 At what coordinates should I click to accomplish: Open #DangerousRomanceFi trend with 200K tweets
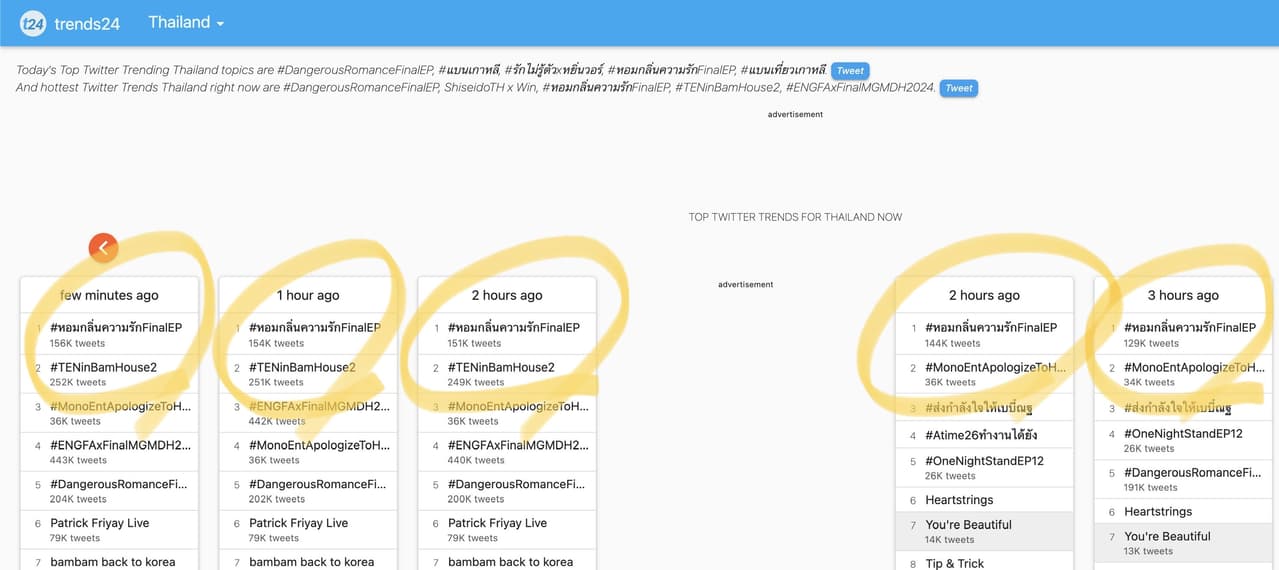click(518, 484)
